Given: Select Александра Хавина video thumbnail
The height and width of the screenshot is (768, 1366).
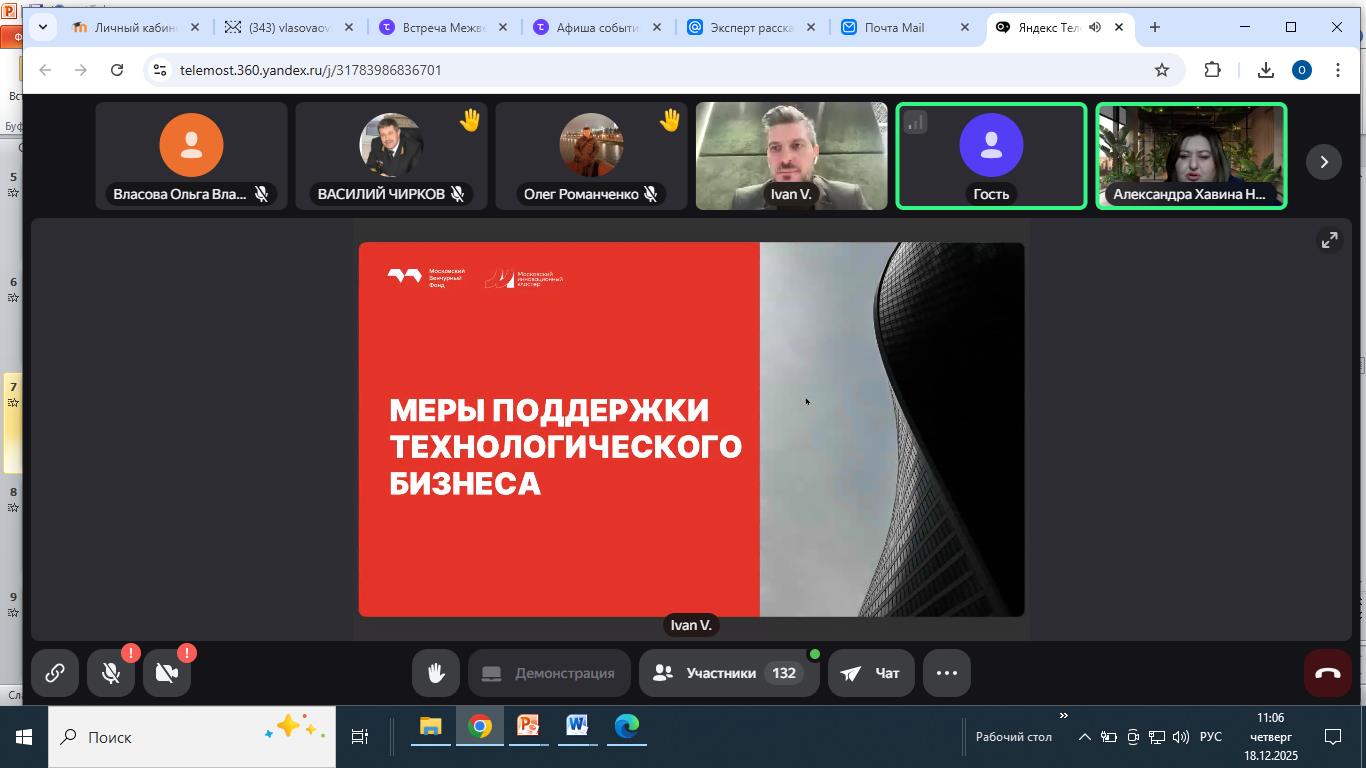Looking at the screenshot, I should point(1190,155).
